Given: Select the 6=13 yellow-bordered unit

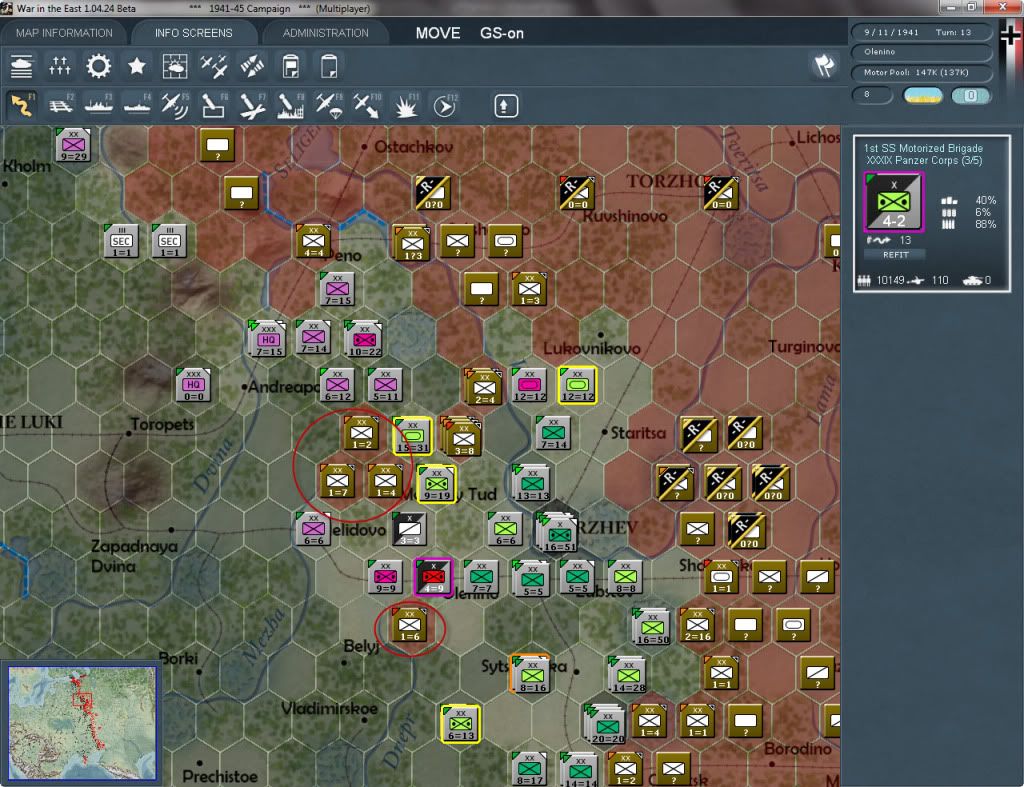Looking at the screenshot, I should (x=460, y=724).
